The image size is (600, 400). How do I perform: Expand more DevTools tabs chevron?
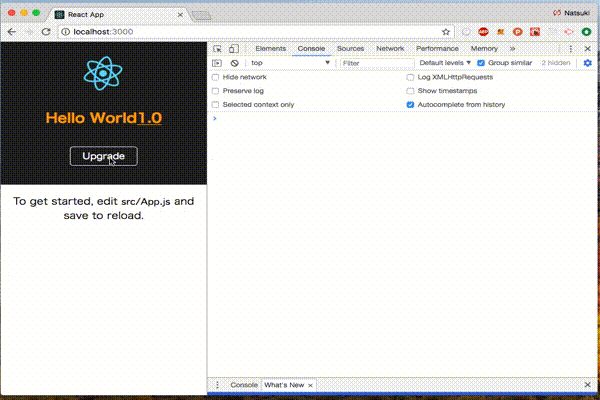coord(512,49)
